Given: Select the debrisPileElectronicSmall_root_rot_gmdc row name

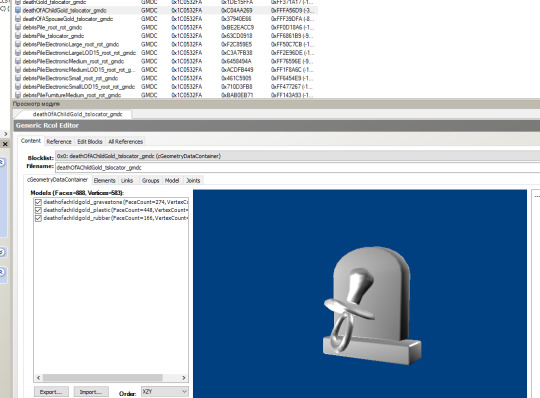Looking at the screenshot, I should point(70,78).
